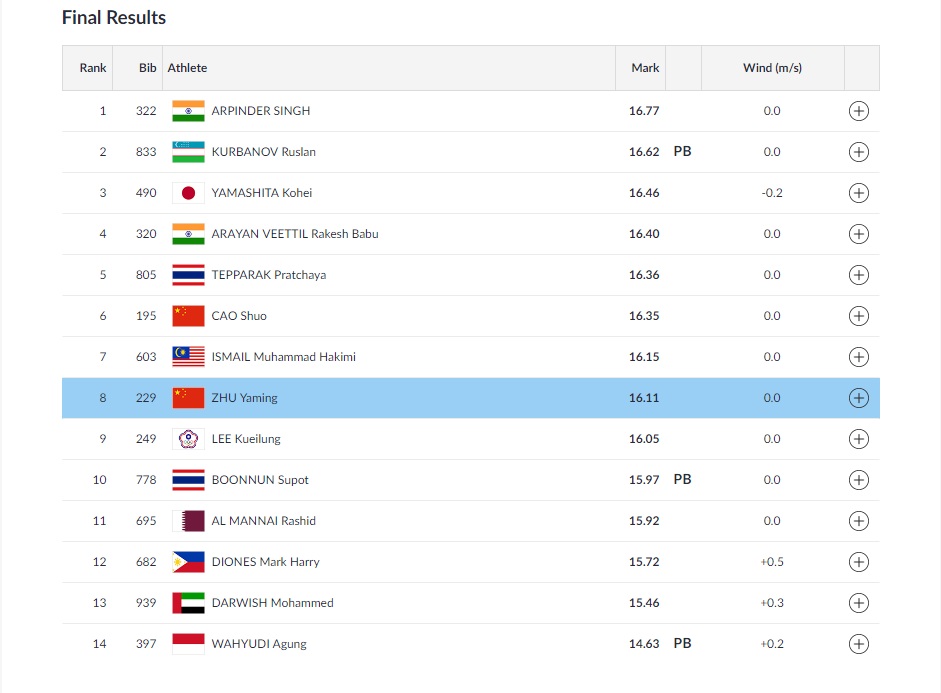Click the India flag next to ARPINDER SINGH

188,111
